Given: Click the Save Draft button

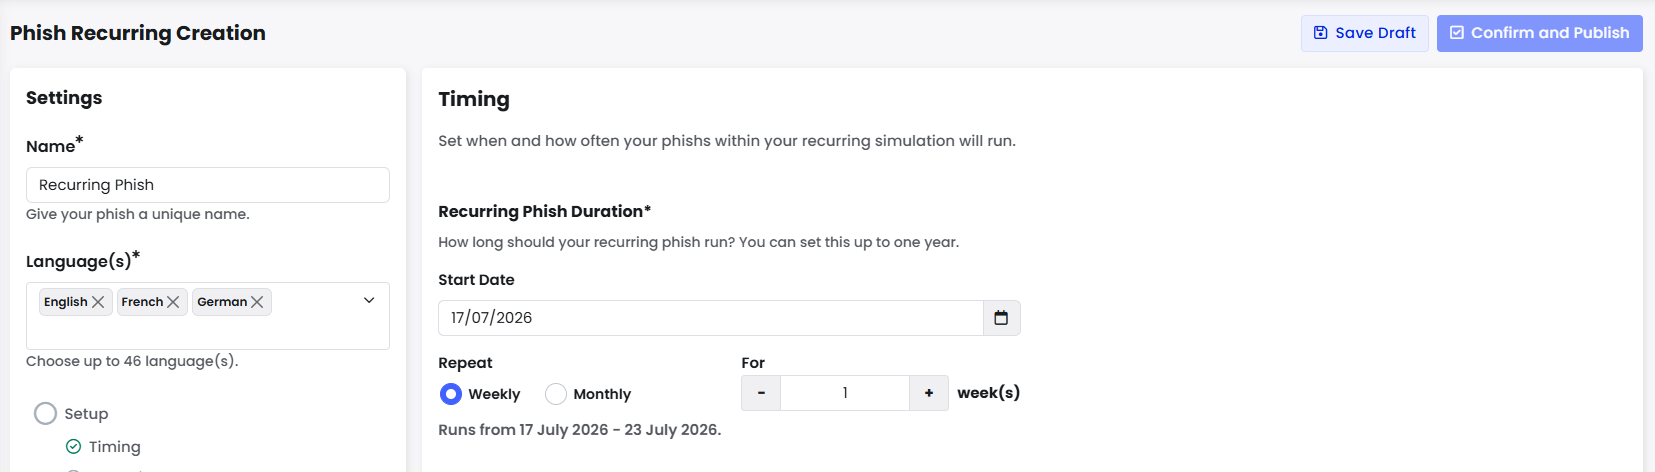Looking at the screenshot, I should [1365, 33].
